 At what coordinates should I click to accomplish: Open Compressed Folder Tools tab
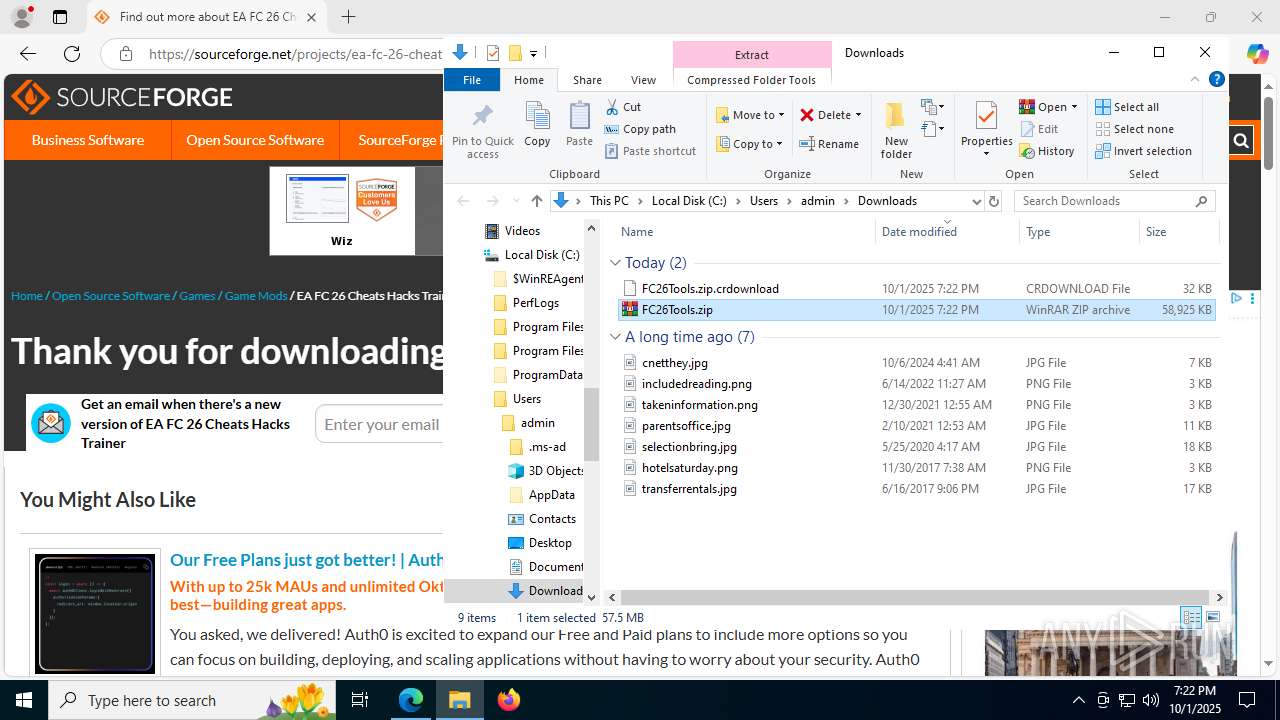coord(751,80)
